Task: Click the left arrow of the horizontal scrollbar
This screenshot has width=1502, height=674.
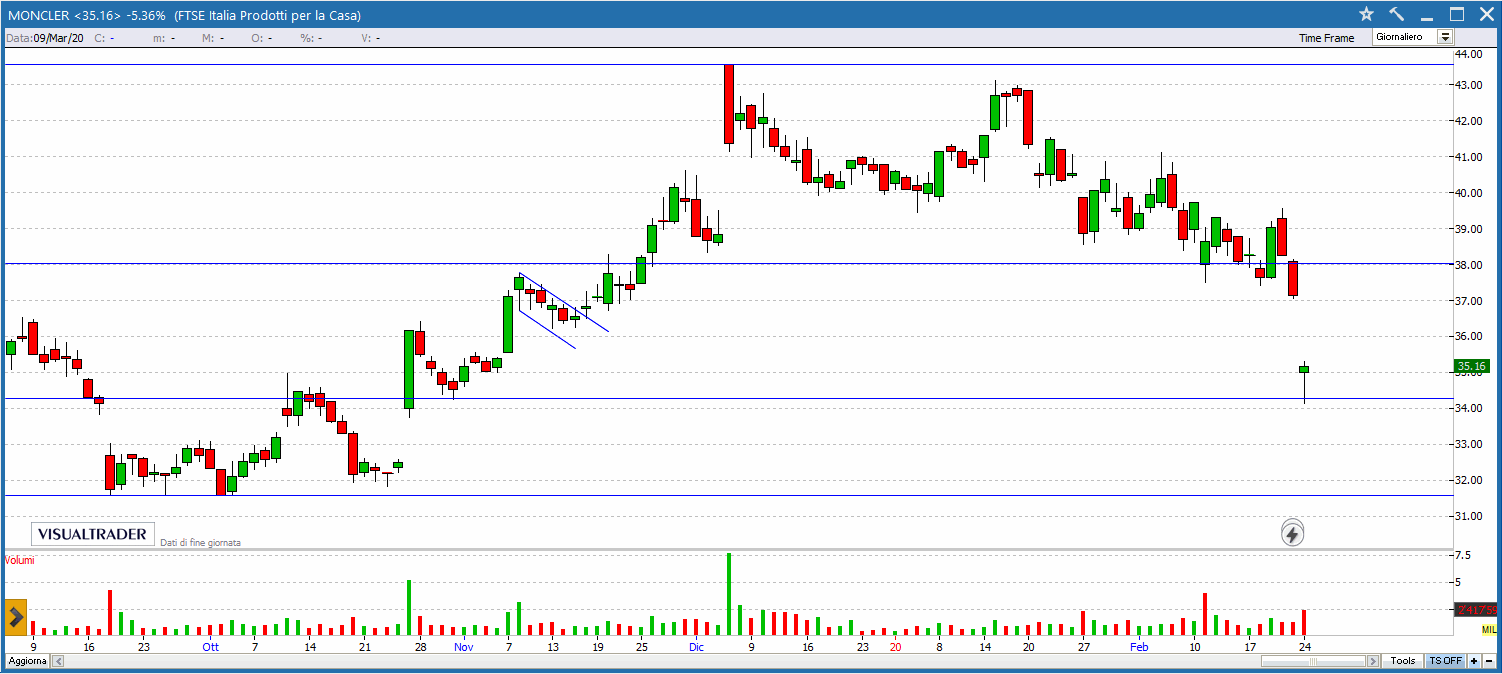Action: (57, 661)
